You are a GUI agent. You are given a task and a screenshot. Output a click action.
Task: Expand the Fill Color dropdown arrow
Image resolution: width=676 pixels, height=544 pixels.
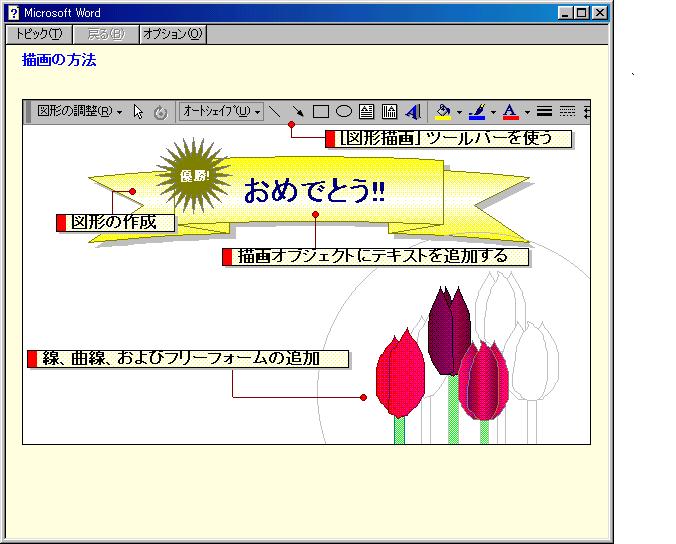460,113
